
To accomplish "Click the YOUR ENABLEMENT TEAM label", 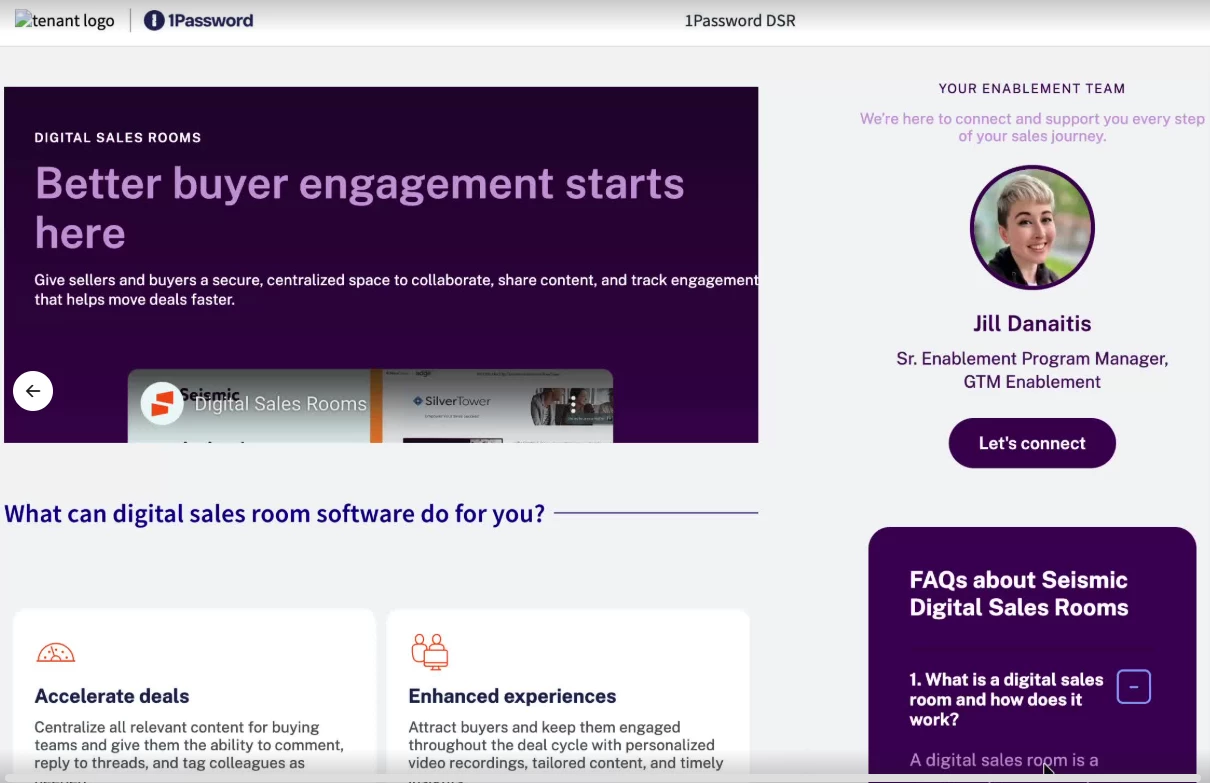I will tap(1032, 89).
